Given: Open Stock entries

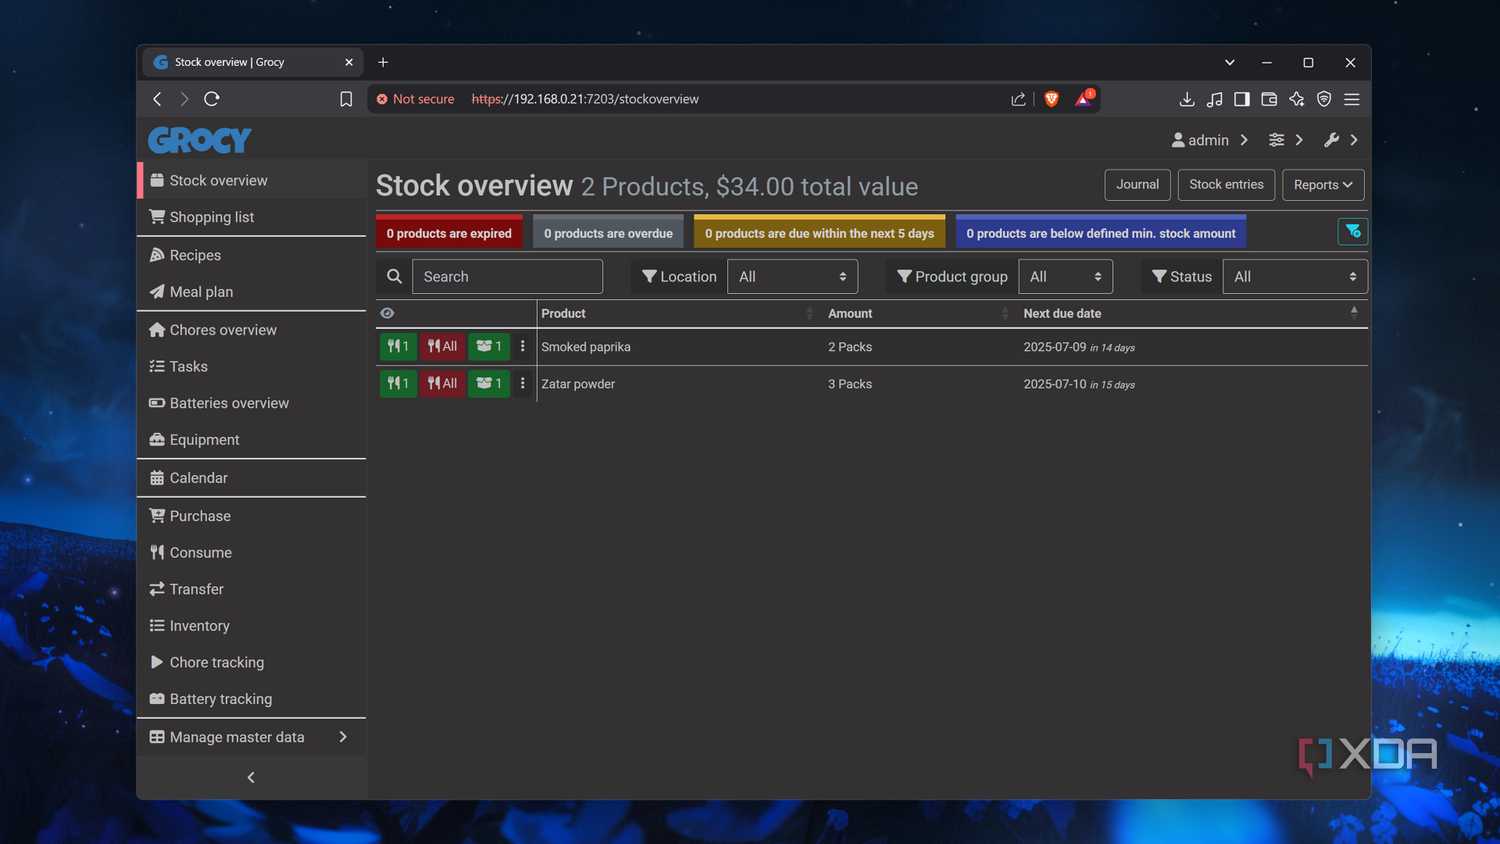Looking at the screenshot, I should (x=1226, y=185).
